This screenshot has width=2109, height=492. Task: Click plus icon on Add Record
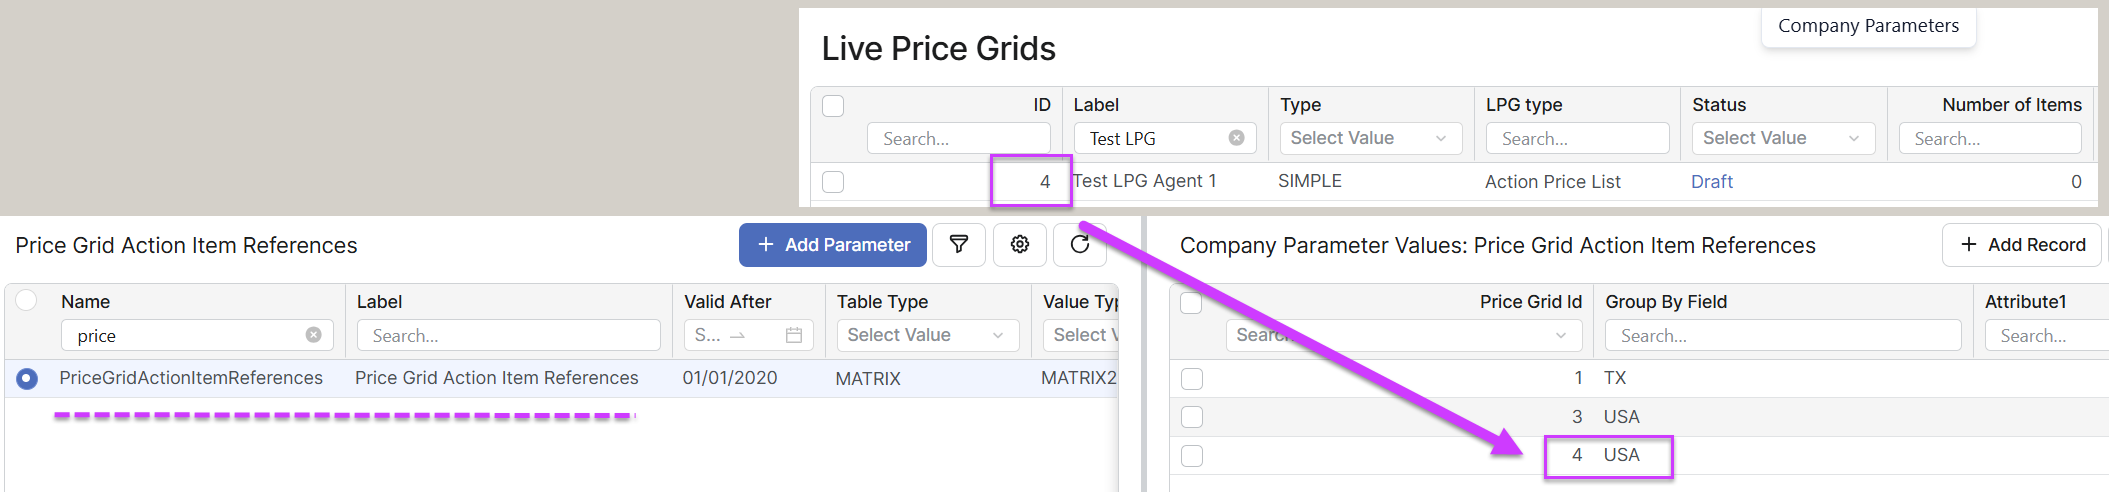[1969, 245]
